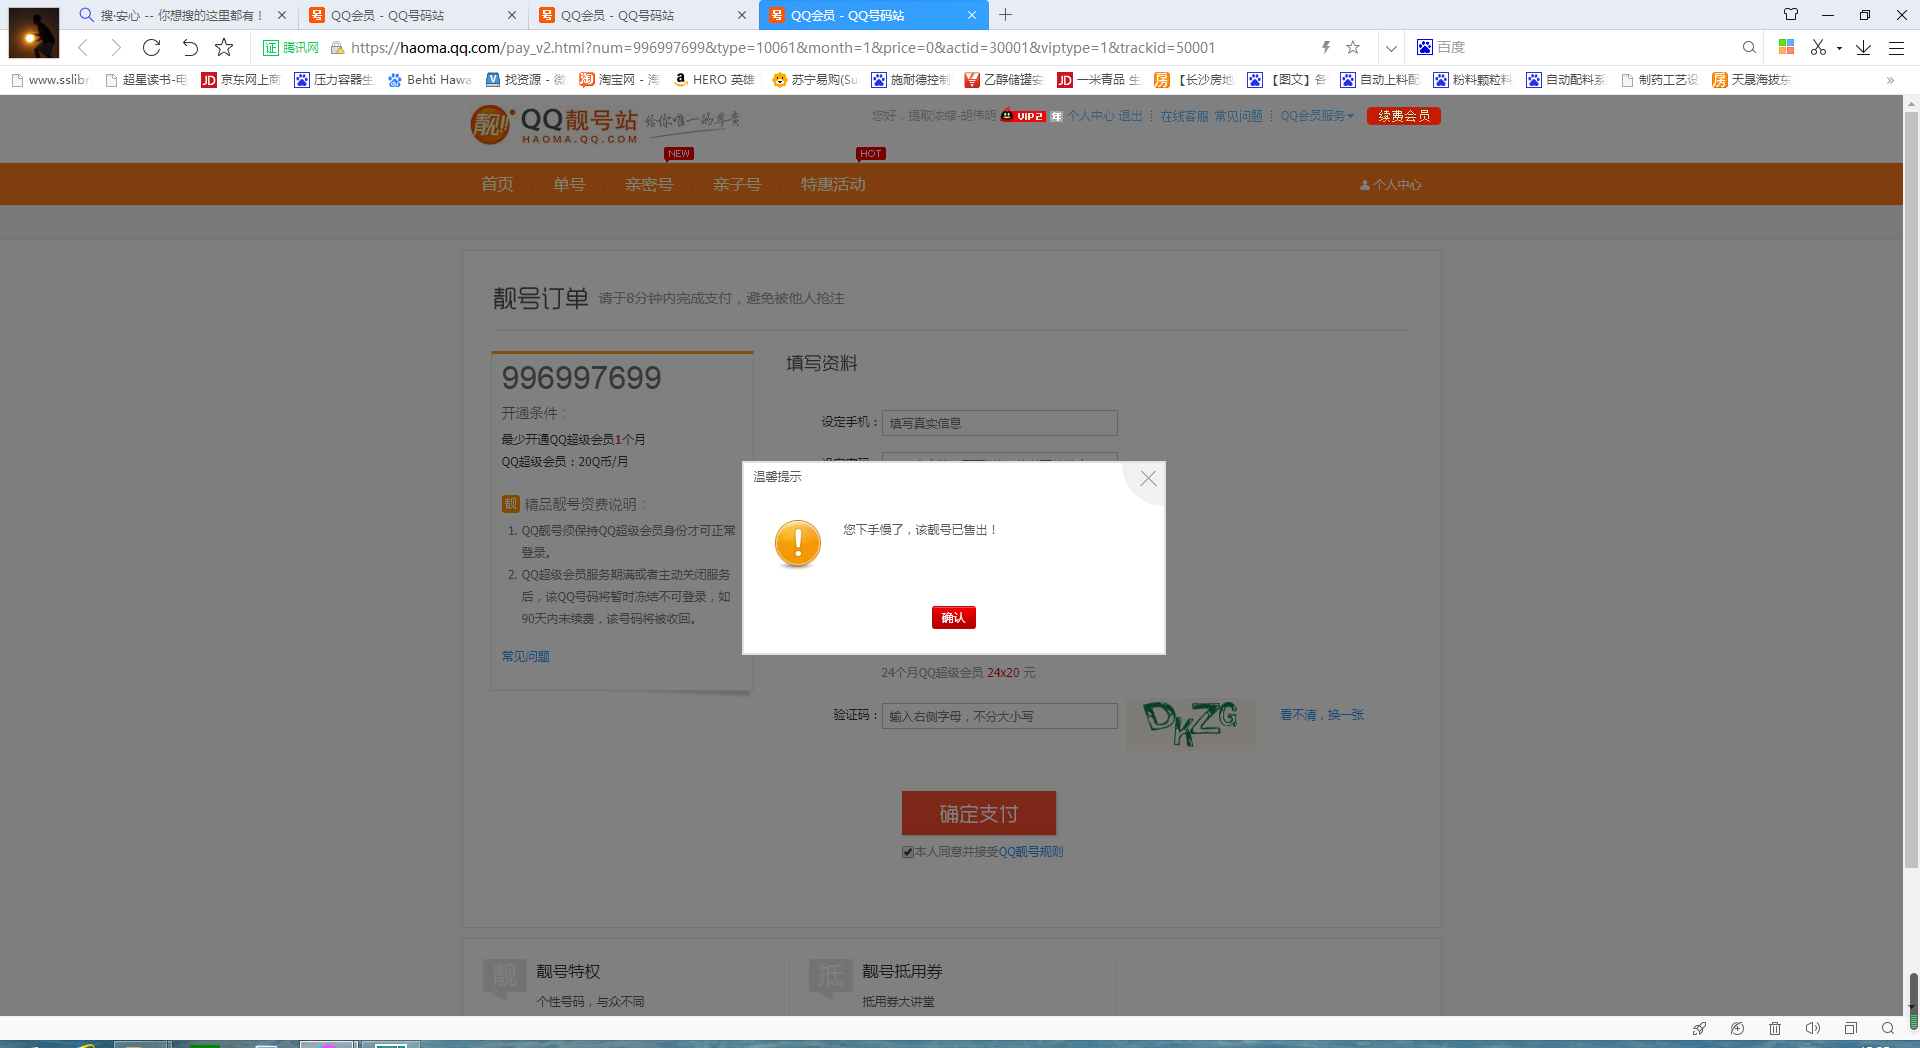The image size is (1920, 1048).
Task: Click the orange warning icon in dialog
Action: [798, 543]
